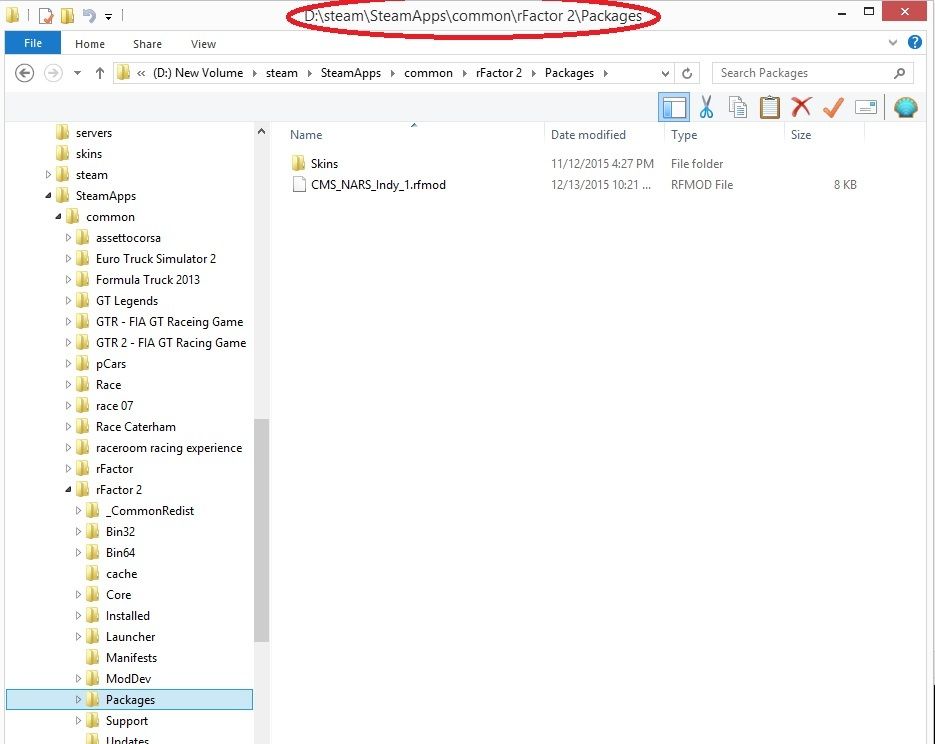Click the Up one level arrow
The image size is (935, 744).
tap(100, 73)
